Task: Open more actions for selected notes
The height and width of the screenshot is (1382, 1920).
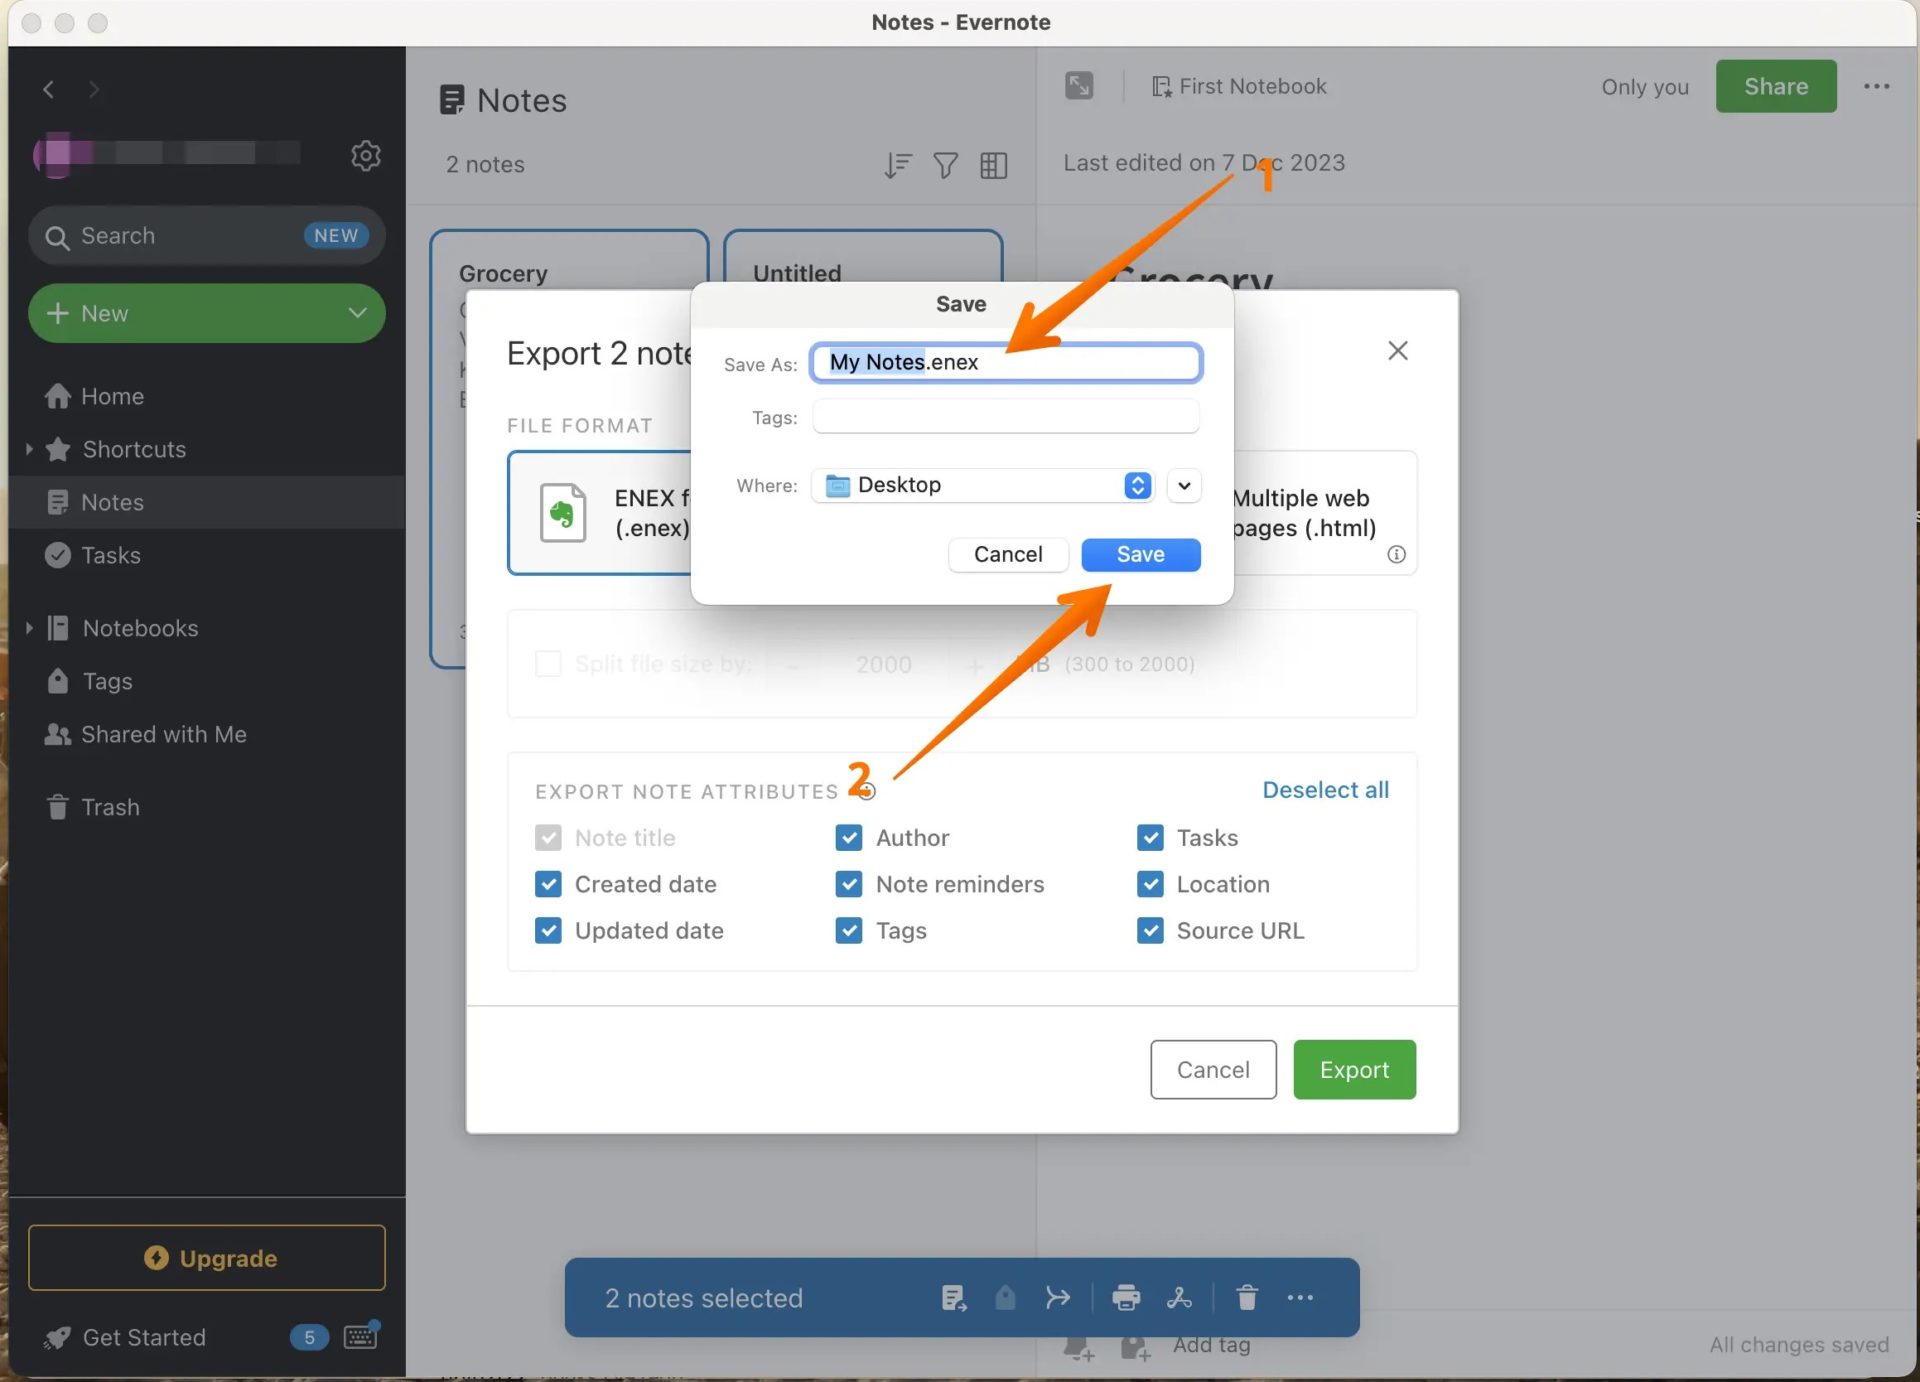Action: 1300,1297
